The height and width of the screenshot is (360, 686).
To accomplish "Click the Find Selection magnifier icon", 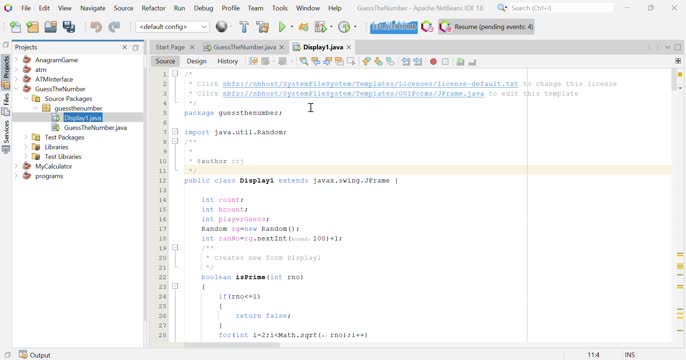I will point(304,62).
